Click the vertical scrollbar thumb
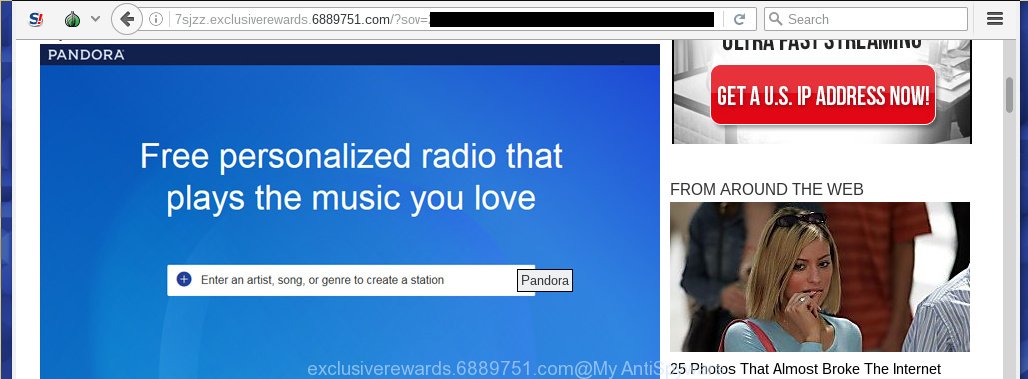 [x=1010, y=94]
